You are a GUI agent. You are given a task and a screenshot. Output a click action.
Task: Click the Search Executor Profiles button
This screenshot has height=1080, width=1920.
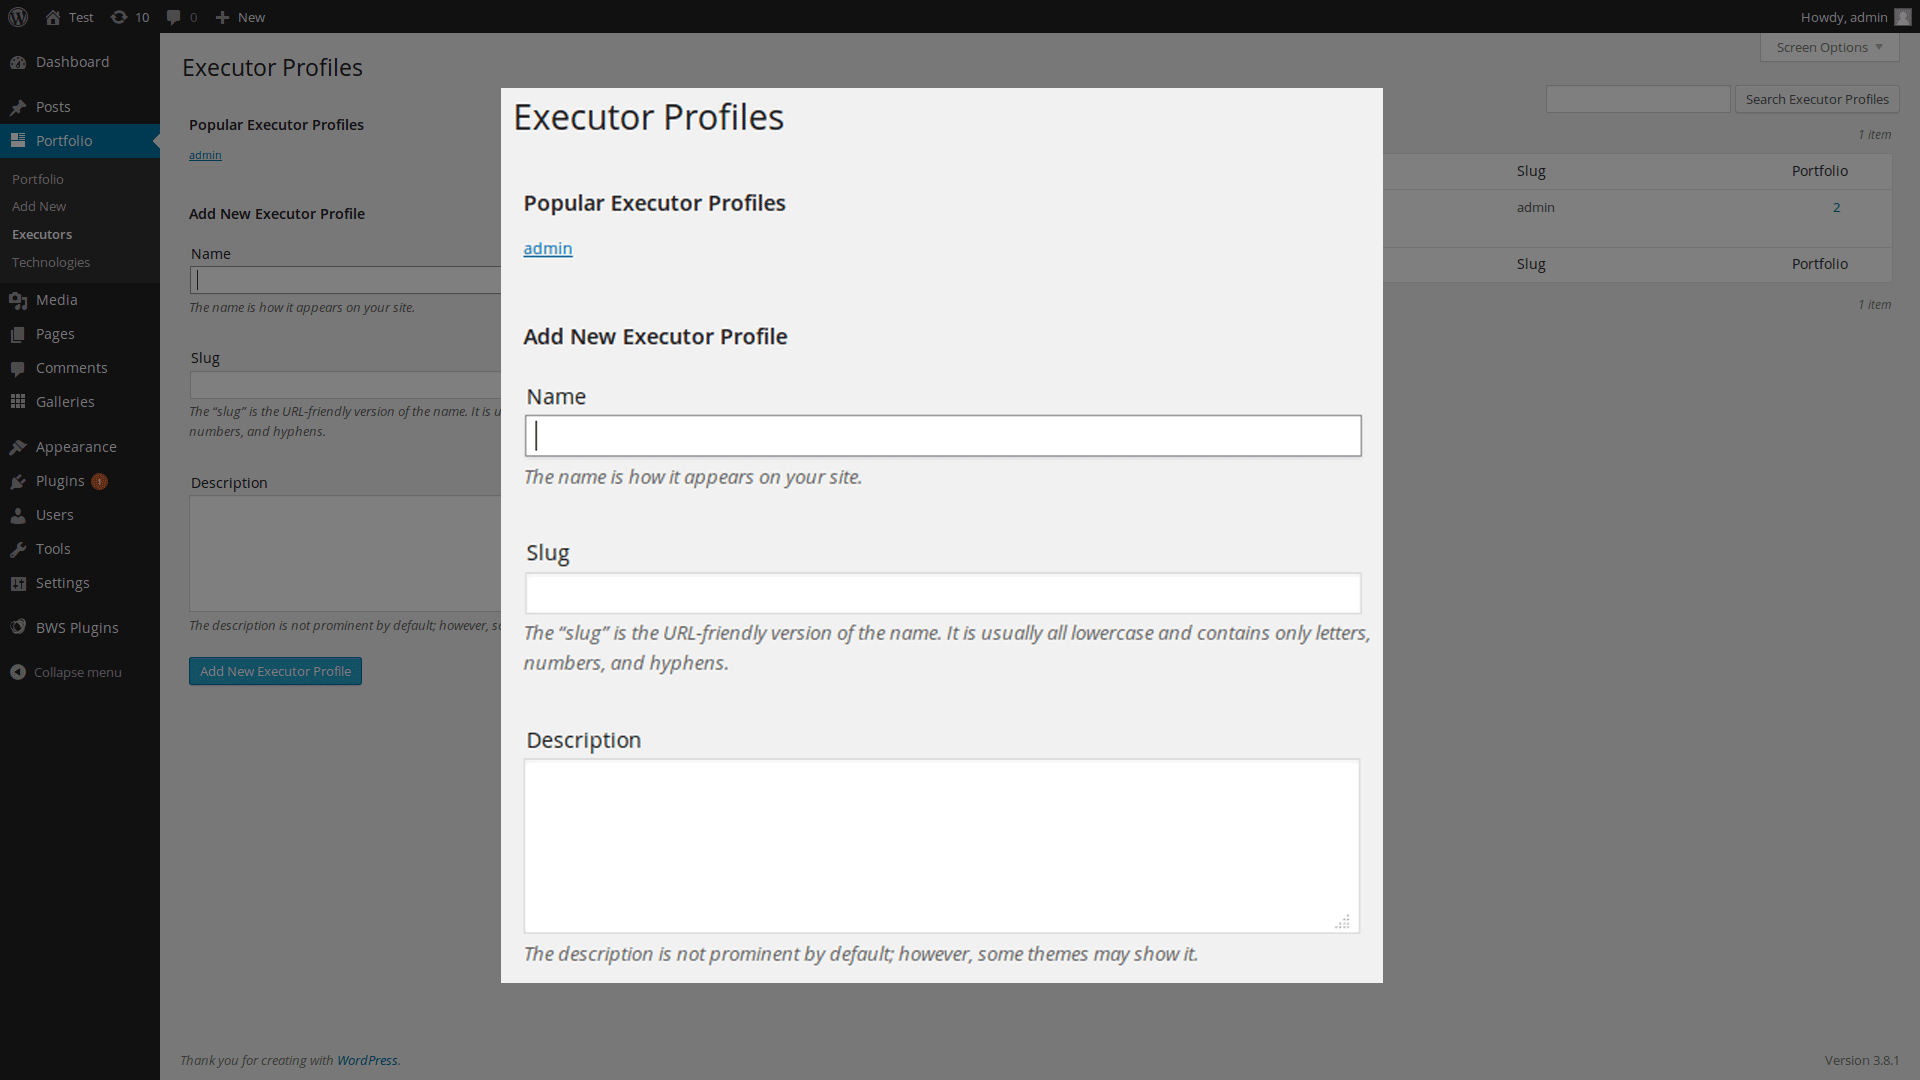click(1816, 99)
